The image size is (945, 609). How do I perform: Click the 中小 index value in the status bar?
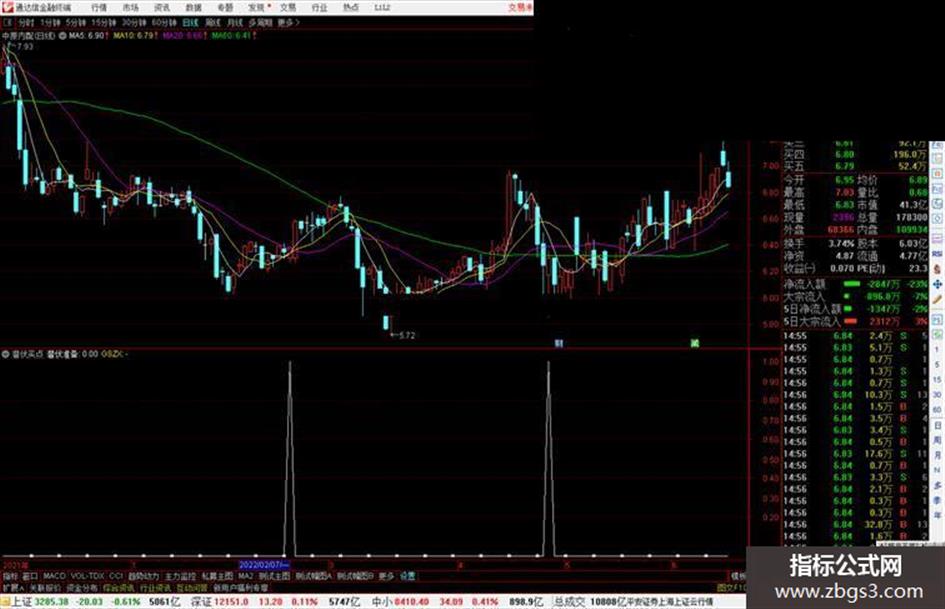coord(412,602)
